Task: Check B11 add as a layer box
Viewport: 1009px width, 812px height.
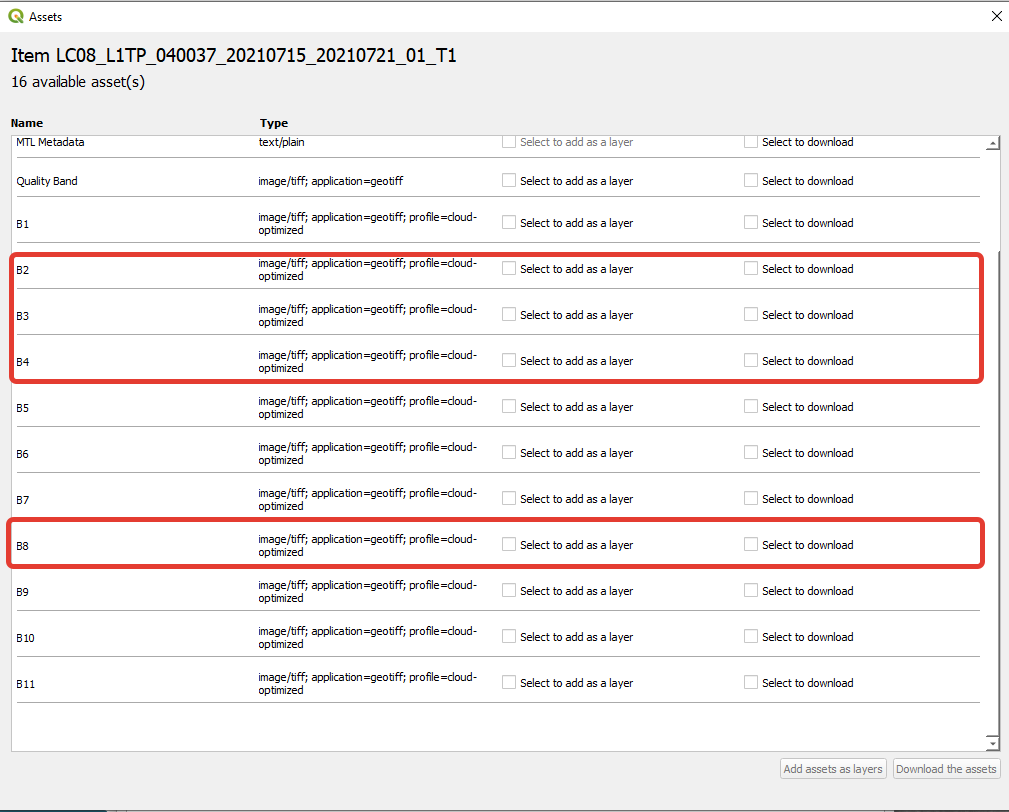Action: (x=508, y=683)
